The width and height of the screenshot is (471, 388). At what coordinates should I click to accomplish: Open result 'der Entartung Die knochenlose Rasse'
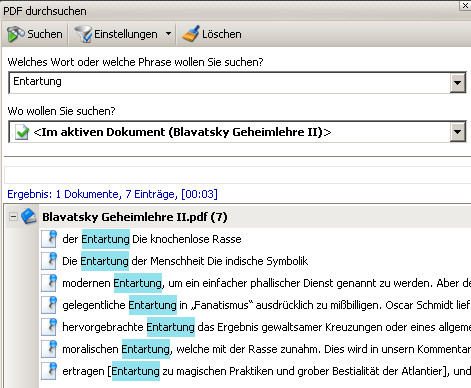click(152, 239)
